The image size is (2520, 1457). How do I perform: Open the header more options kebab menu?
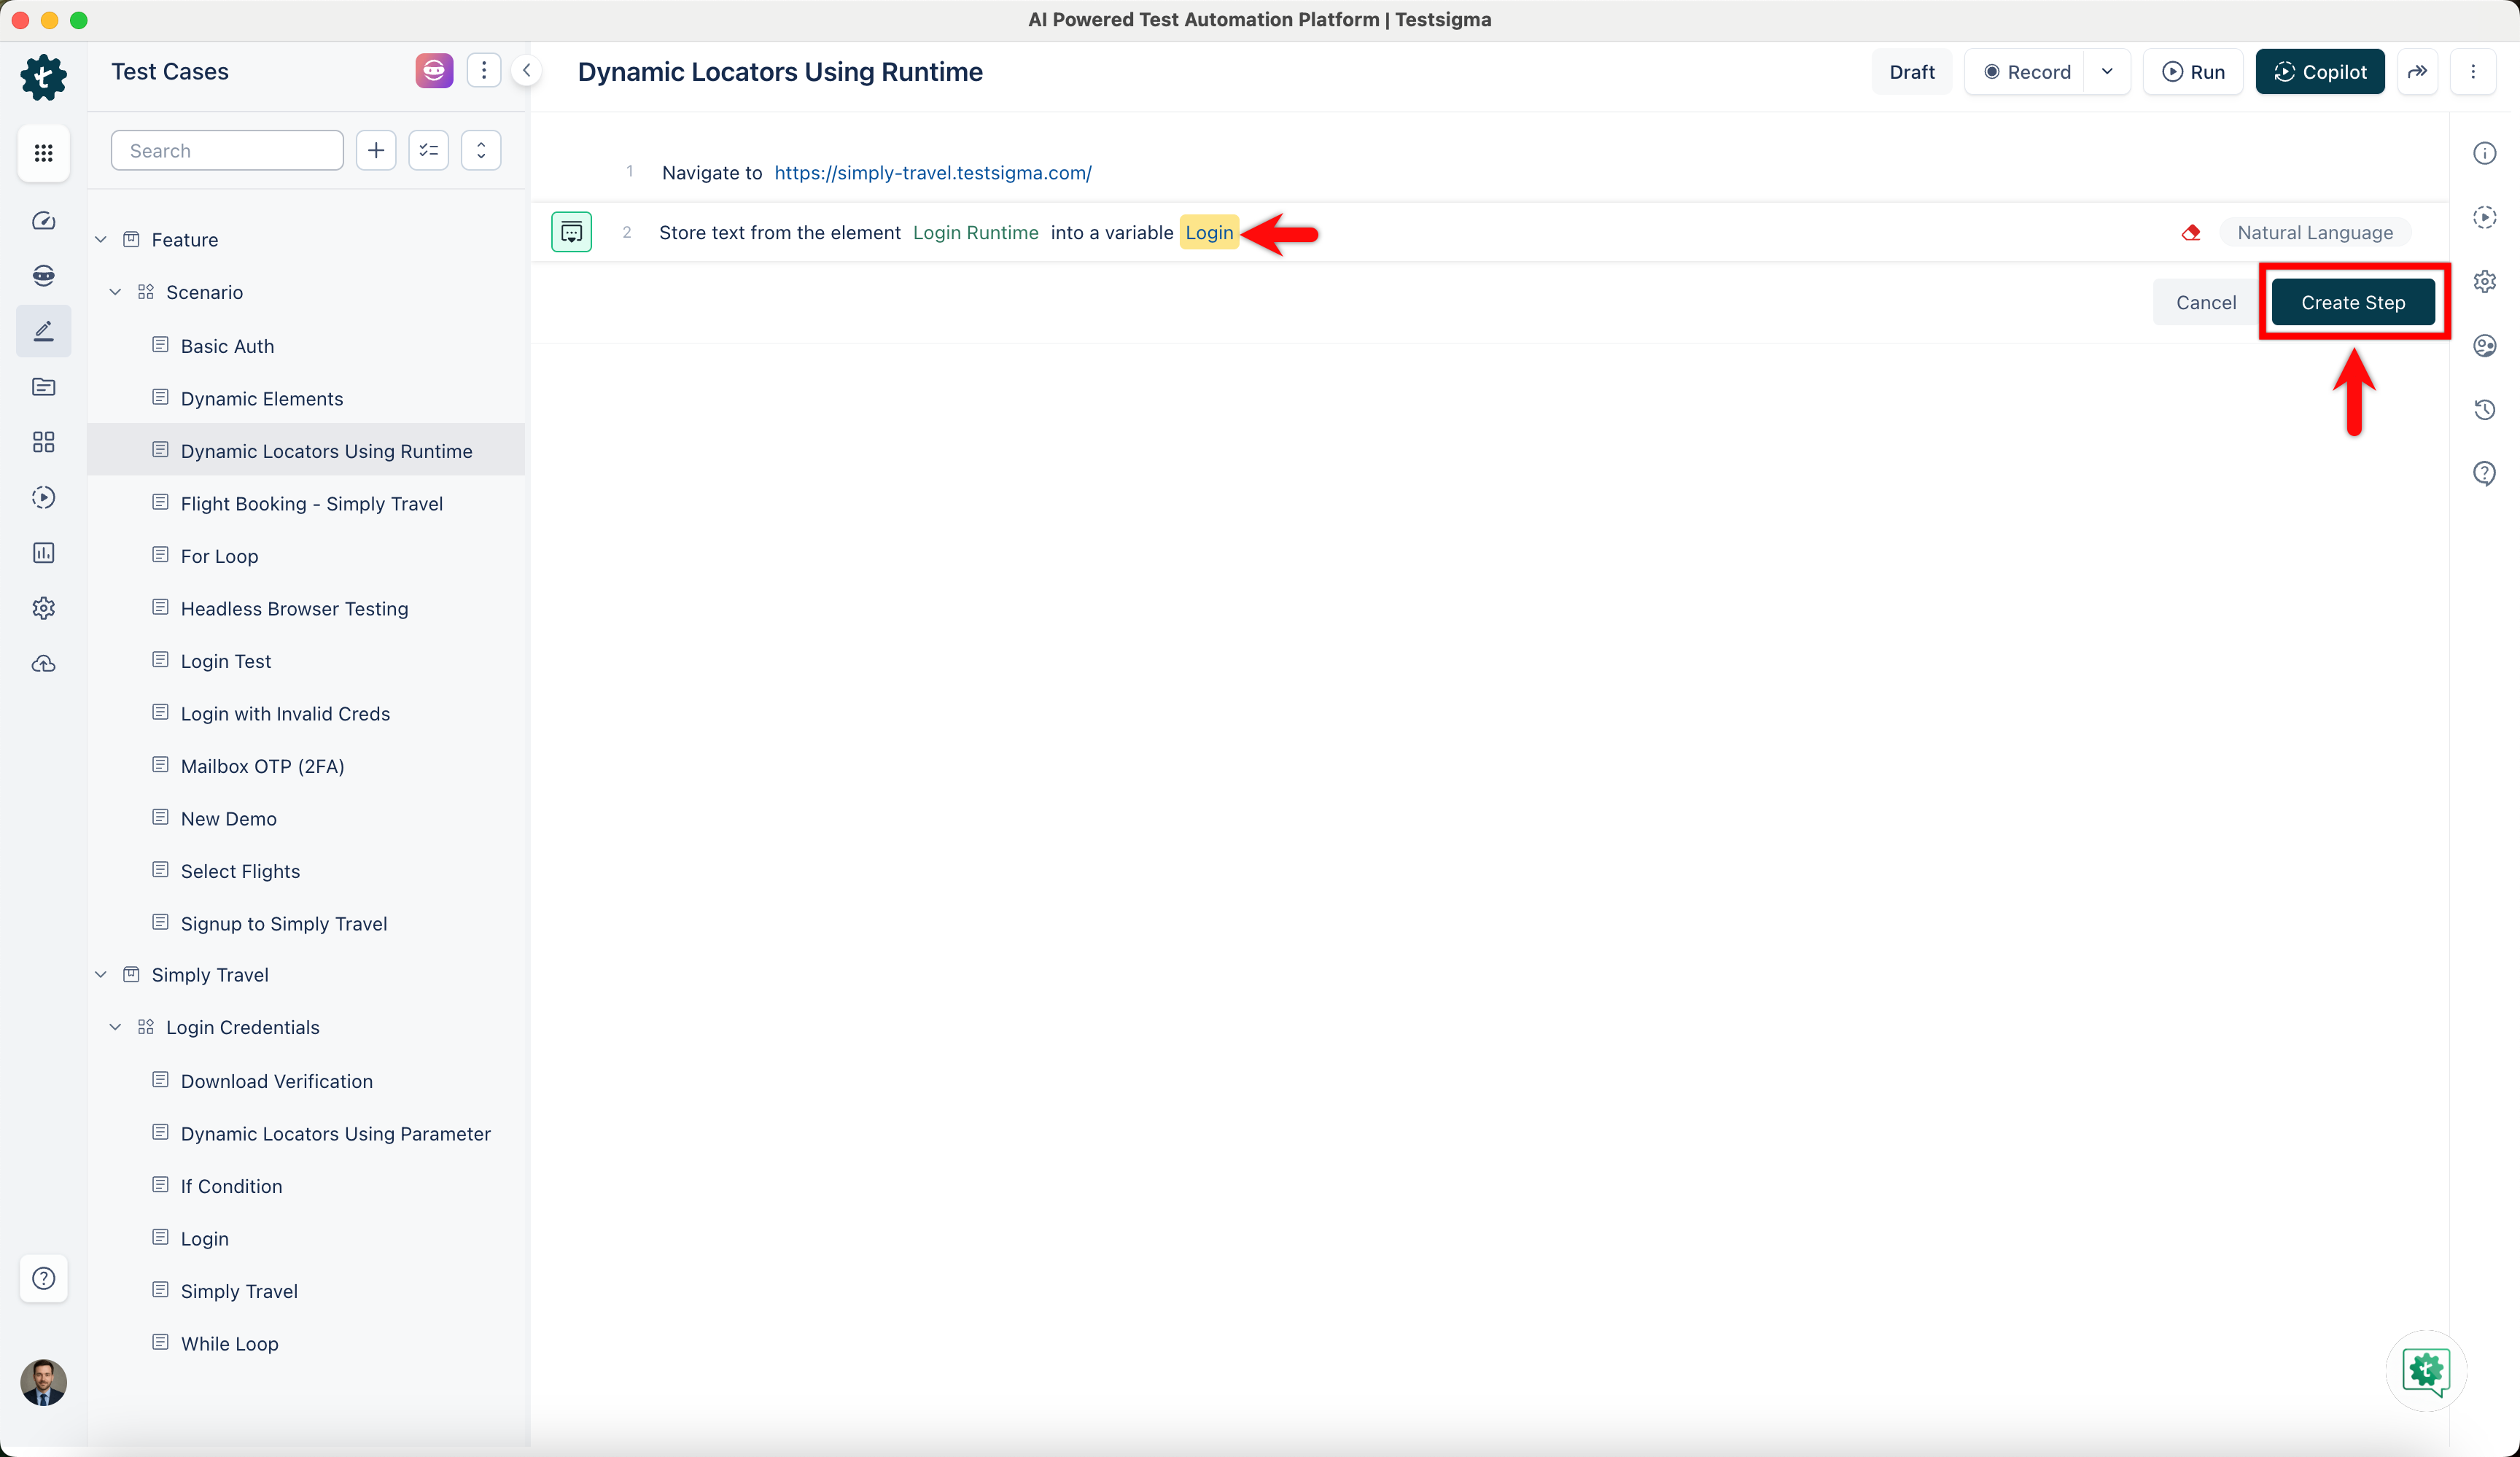pyautogui.click(x=2473, y=71)
